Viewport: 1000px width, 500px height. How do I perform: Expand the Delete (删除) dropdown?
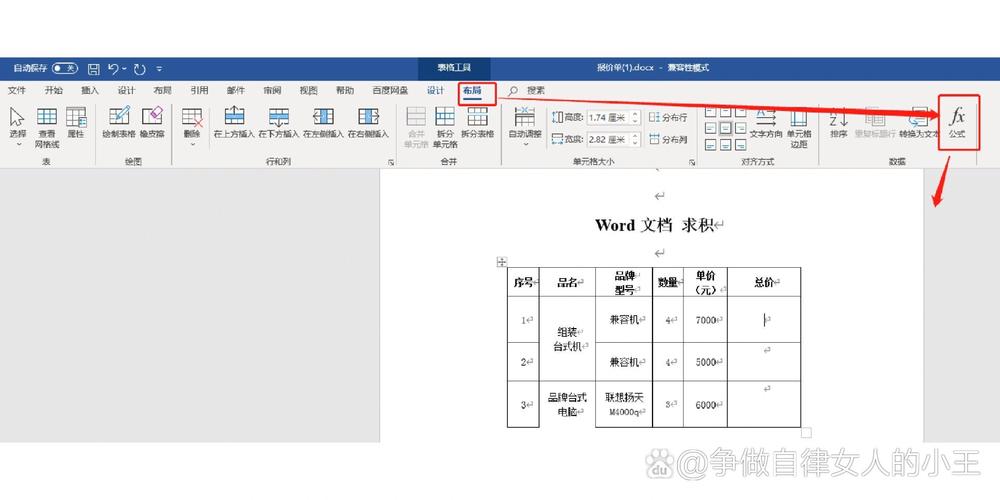click(x=192, y=145)
